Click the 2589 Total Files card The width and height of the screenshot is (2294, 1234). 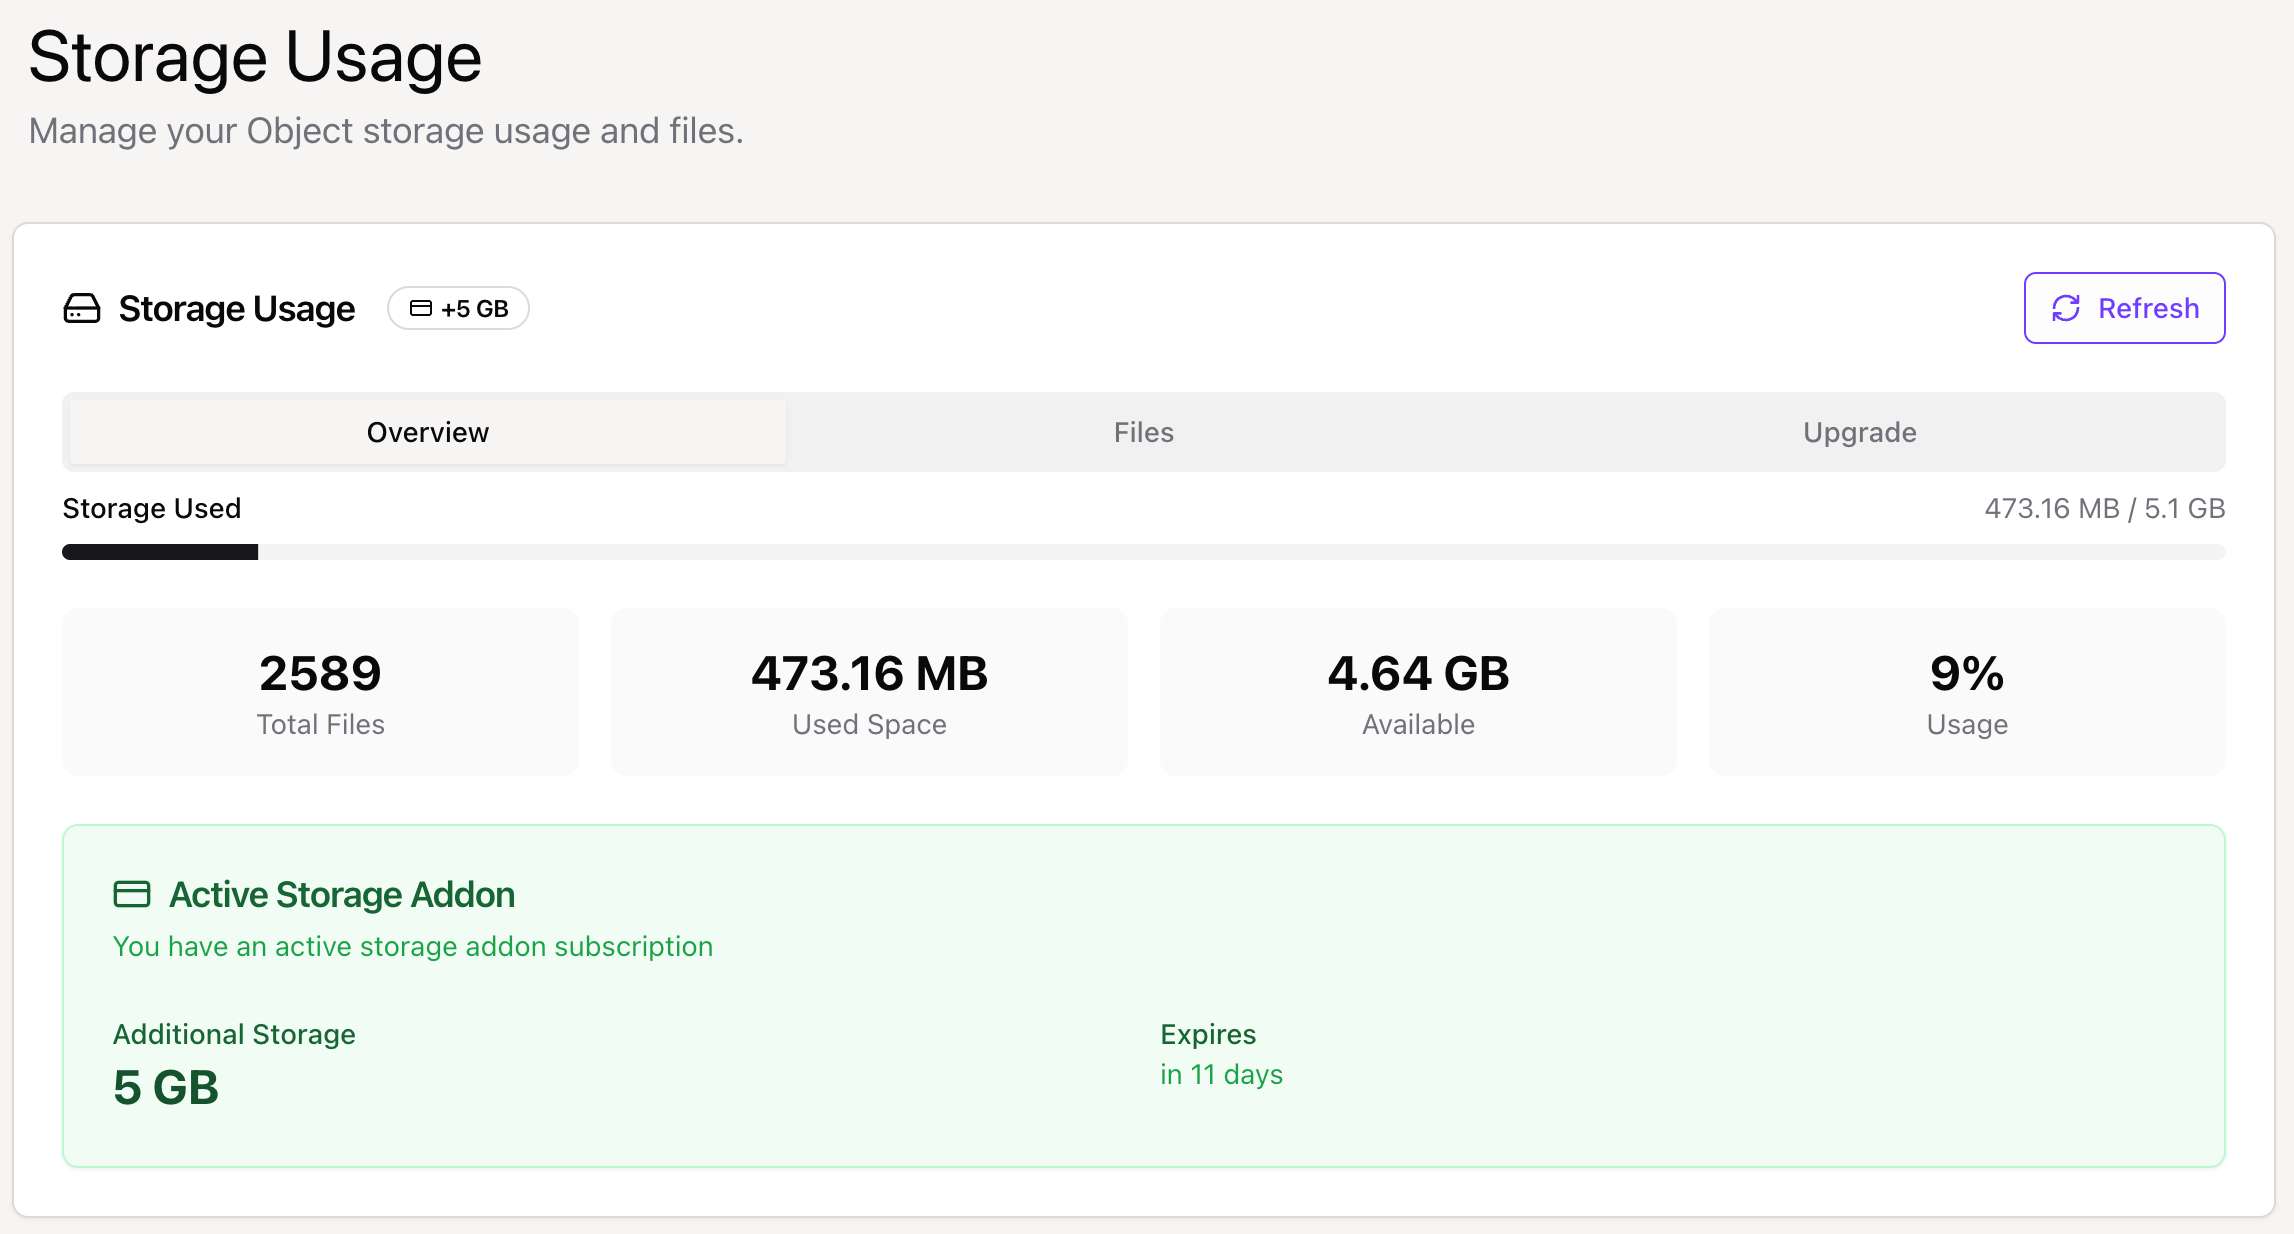tap(320, 691)
